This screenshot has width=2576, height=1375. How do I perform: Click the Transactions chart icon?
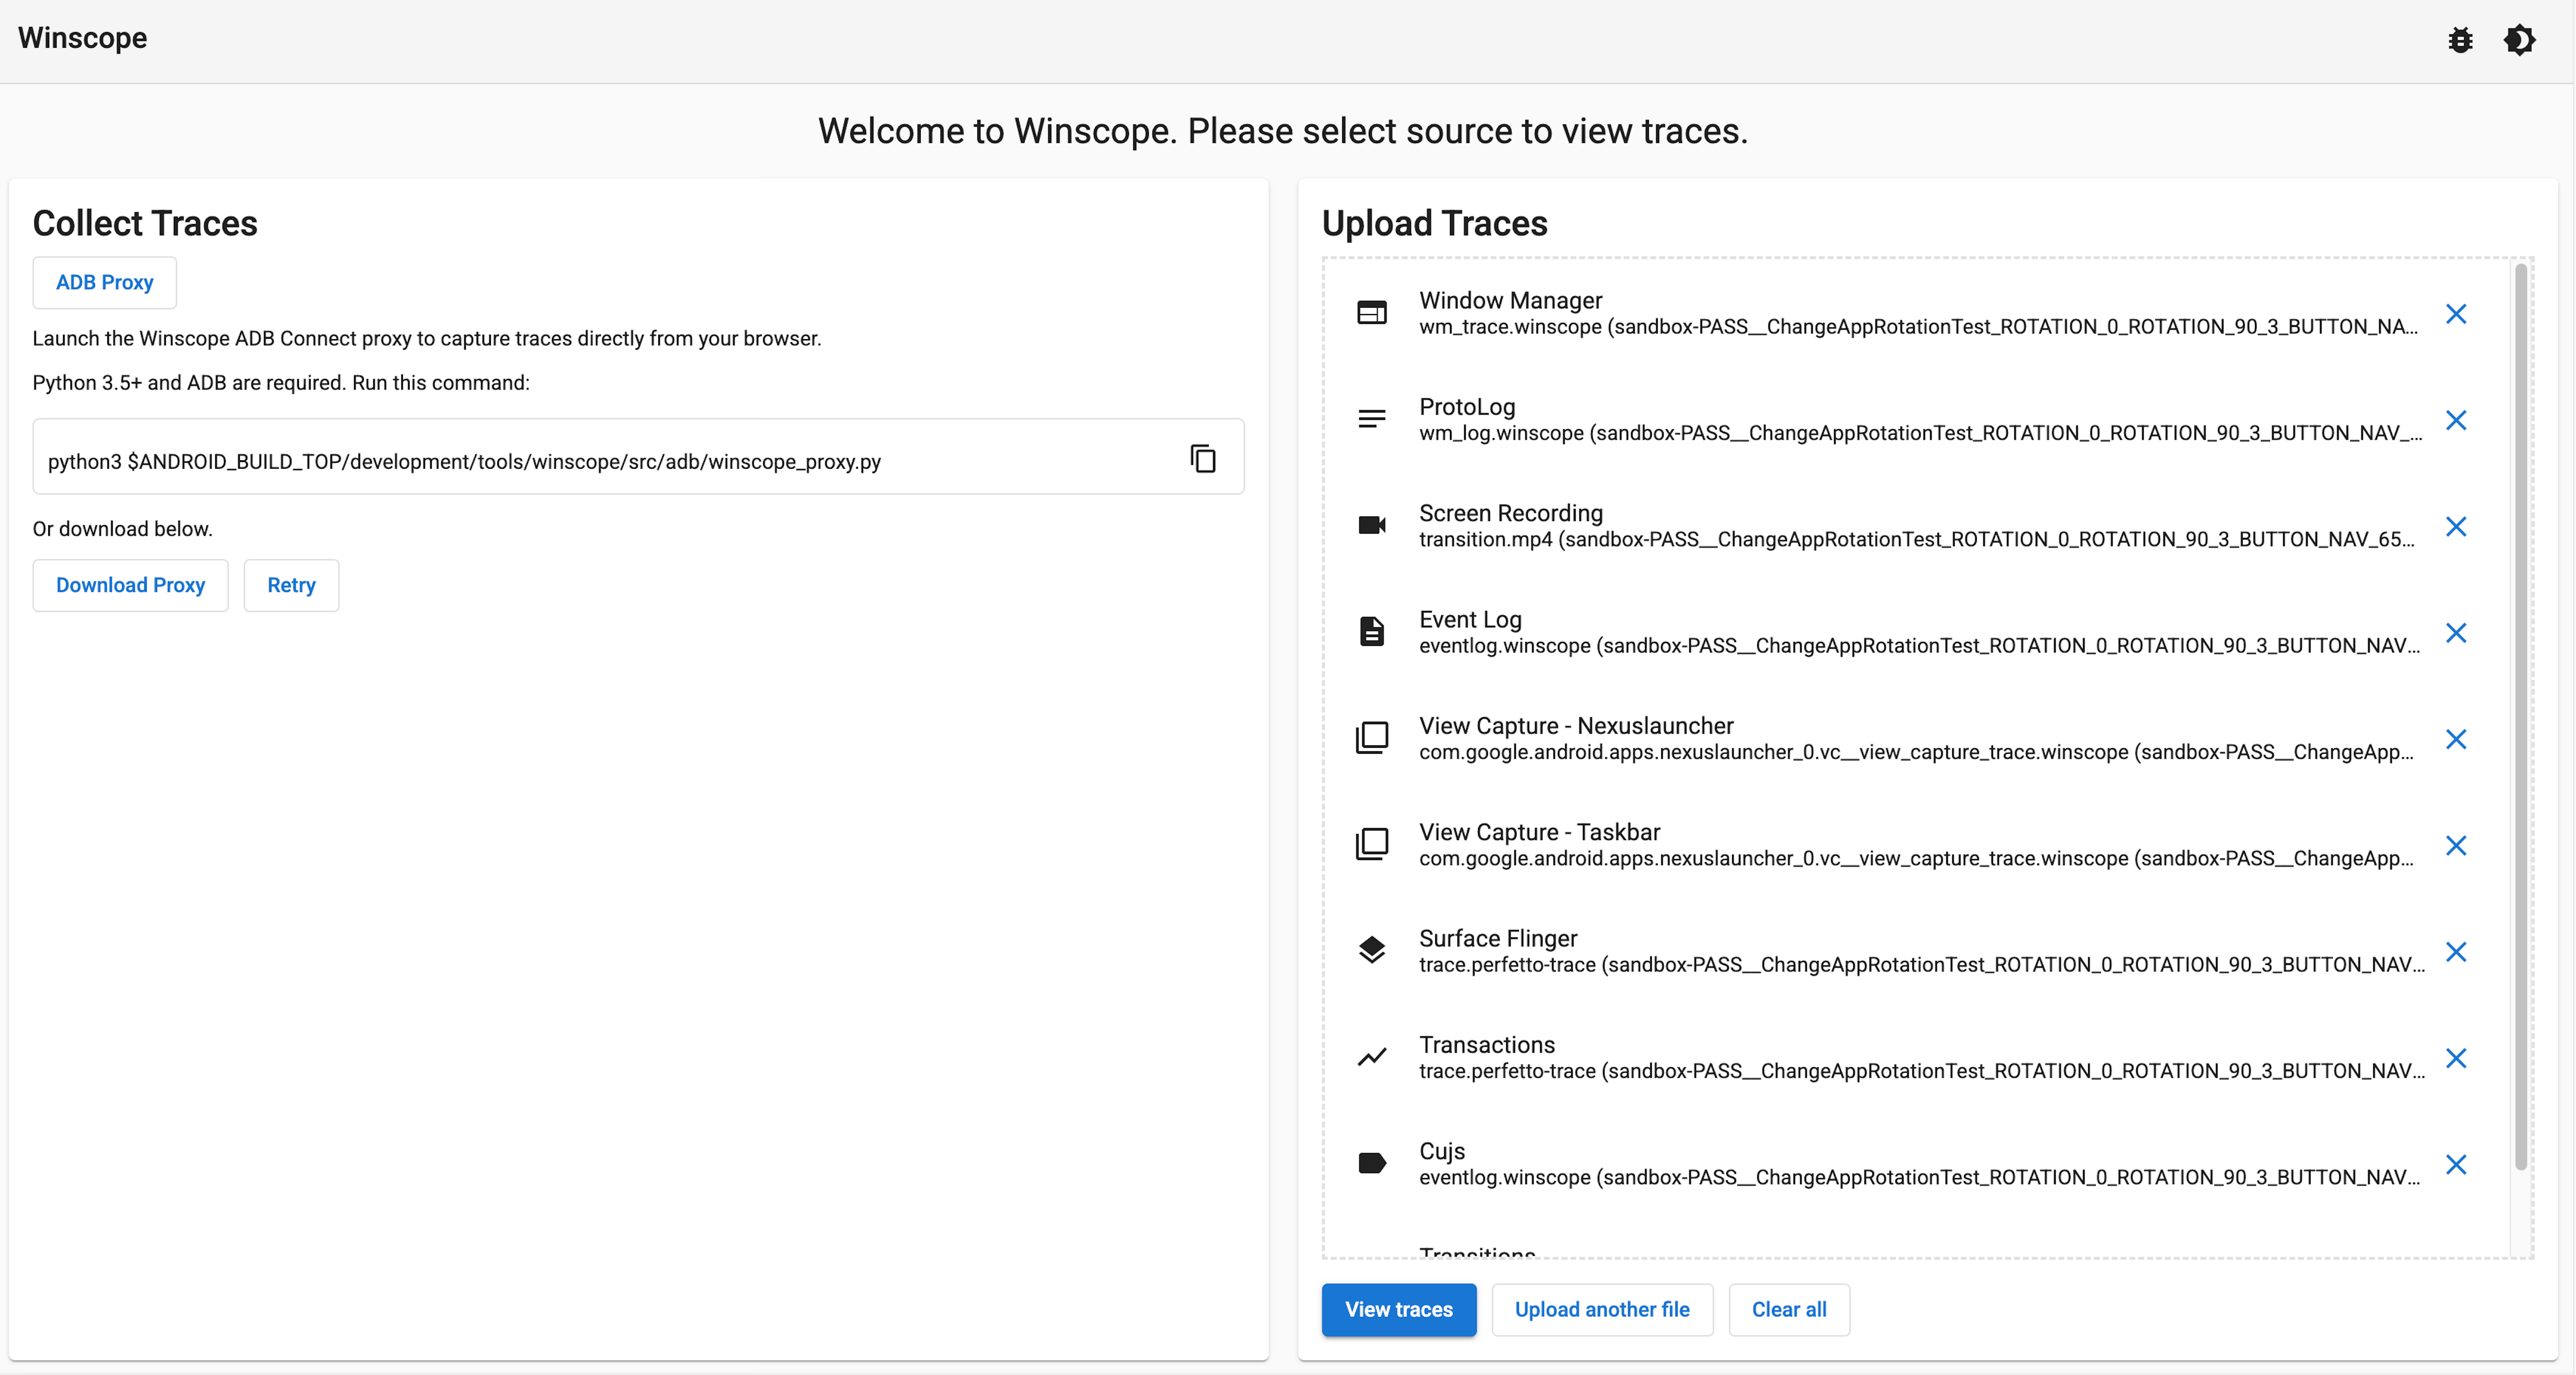click(1371, 1057)
